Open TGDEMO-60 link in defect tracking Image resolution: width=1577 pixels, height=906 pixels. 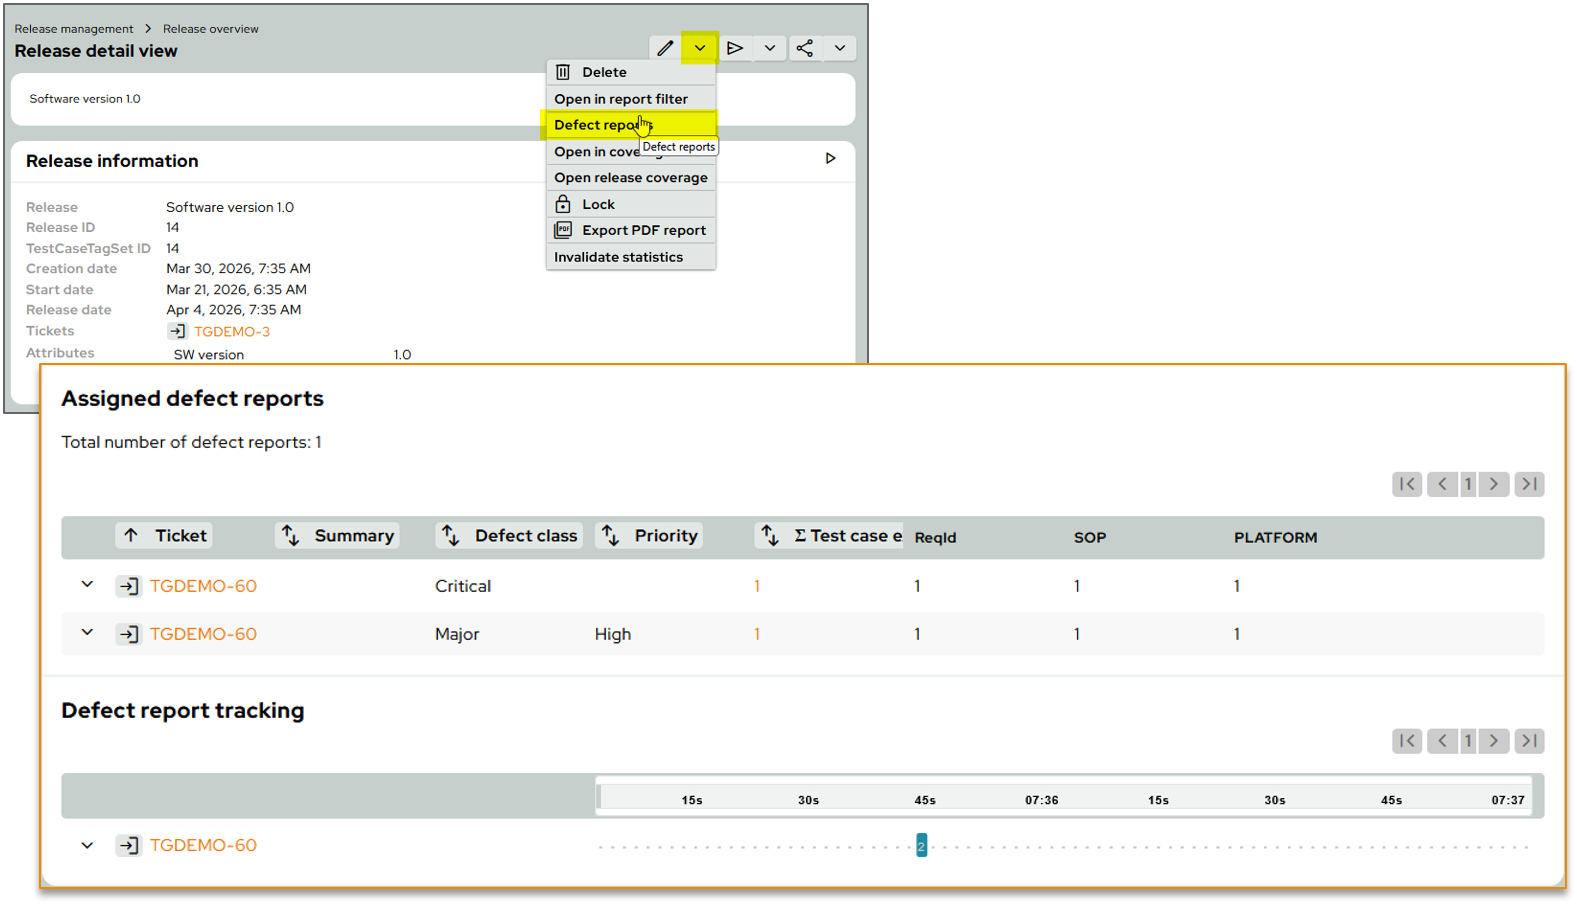pos(203,846)
